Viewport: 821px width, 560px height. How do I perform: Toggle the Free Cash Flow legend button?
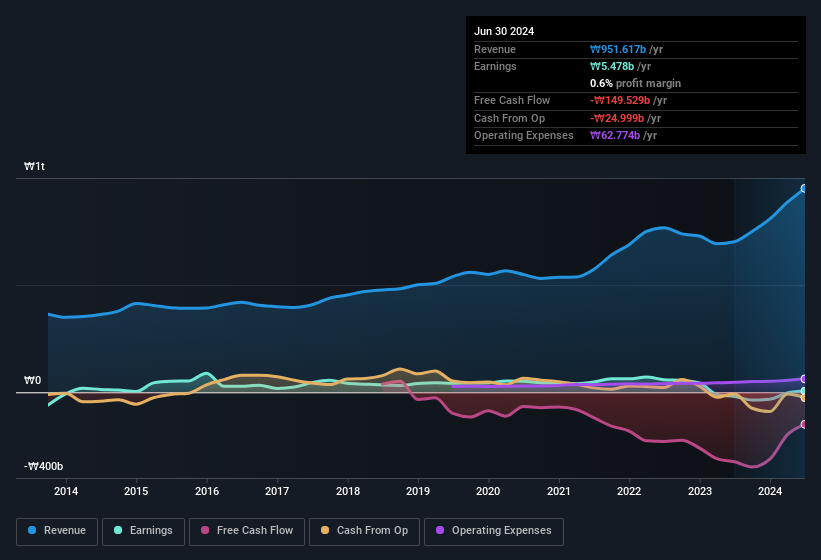click(x=247, y=531)
